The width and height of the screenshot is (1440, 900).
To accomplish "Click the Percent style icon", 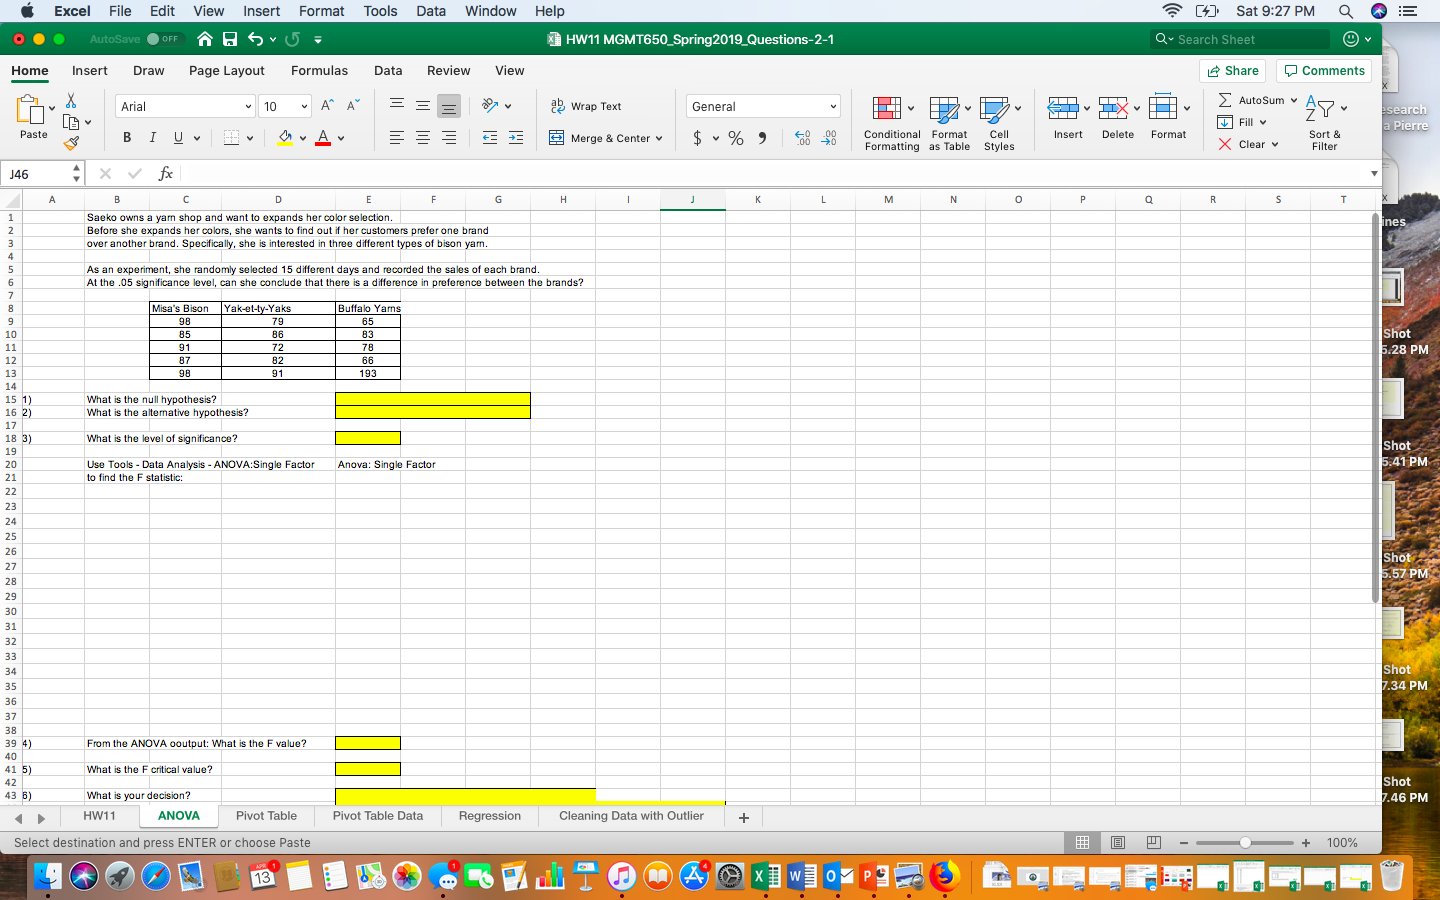I will 736,138.
